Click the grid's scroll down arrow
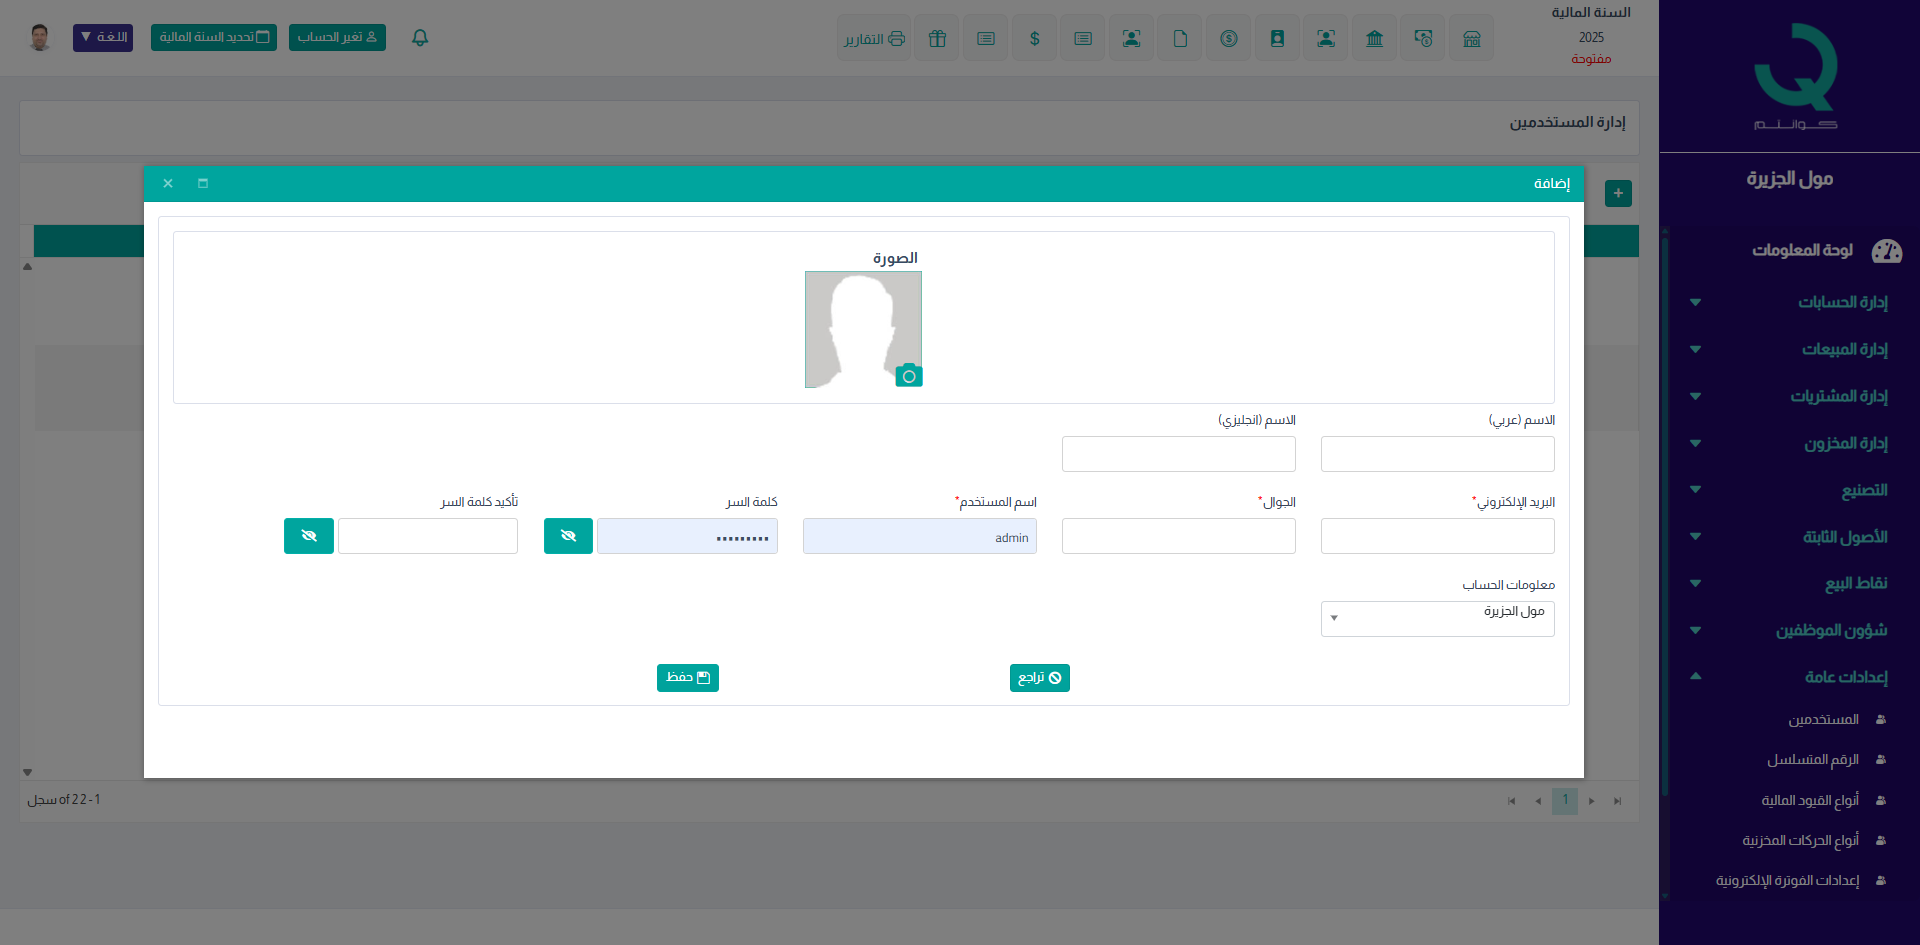Screen dimensions: 1920x945 coord(28,772)
